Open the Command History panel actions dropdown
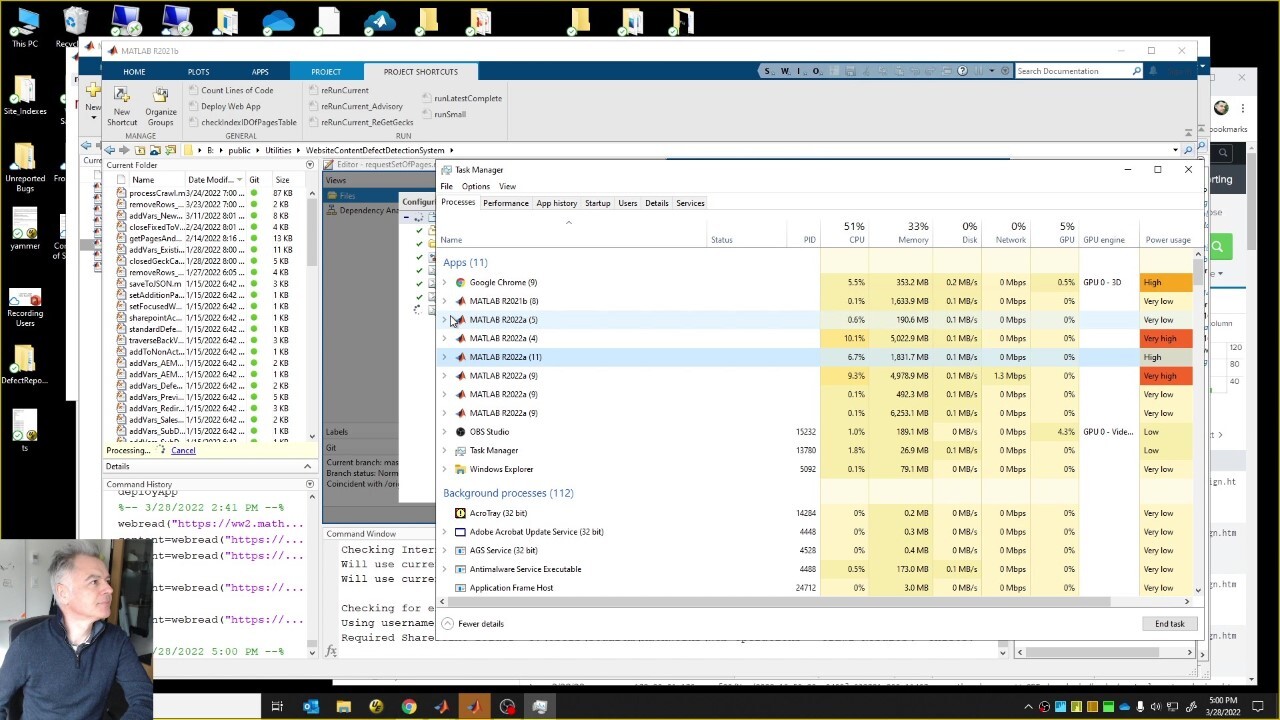The height and width of the screenshot is (720, 1280). [x=309, y=484]
